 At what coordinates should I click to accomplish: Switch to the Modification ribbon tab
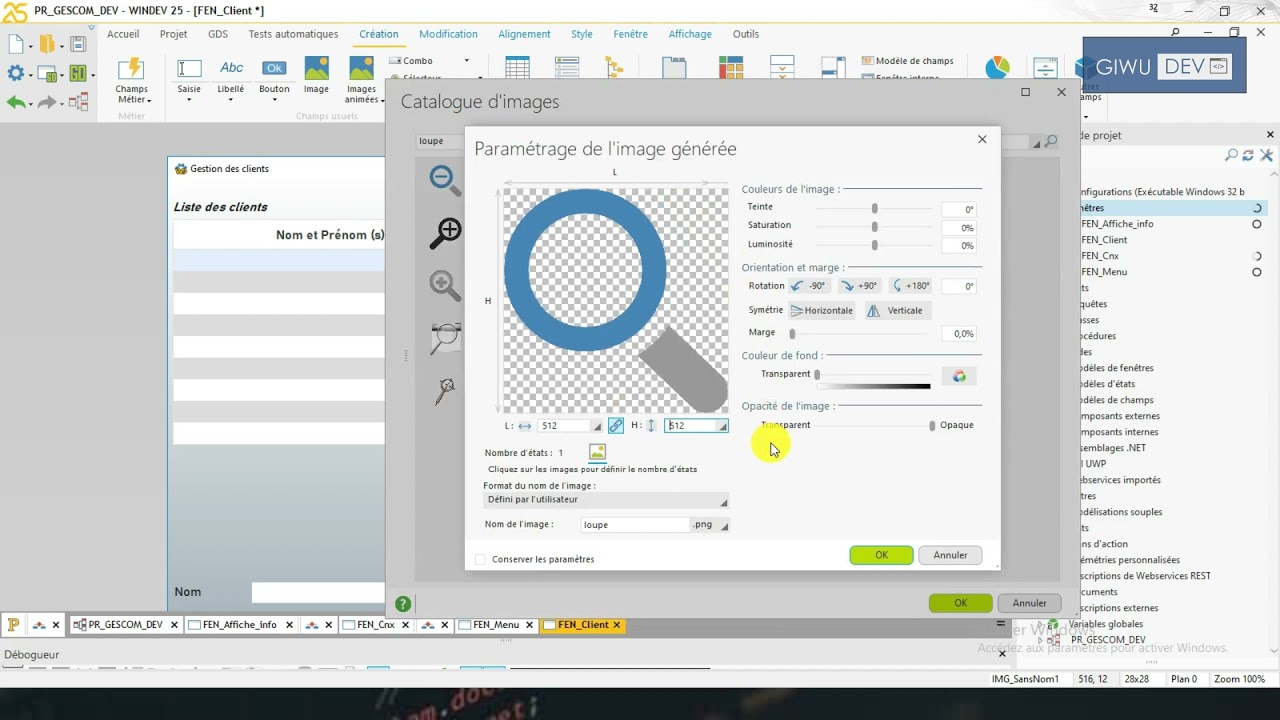click(448, 34)
